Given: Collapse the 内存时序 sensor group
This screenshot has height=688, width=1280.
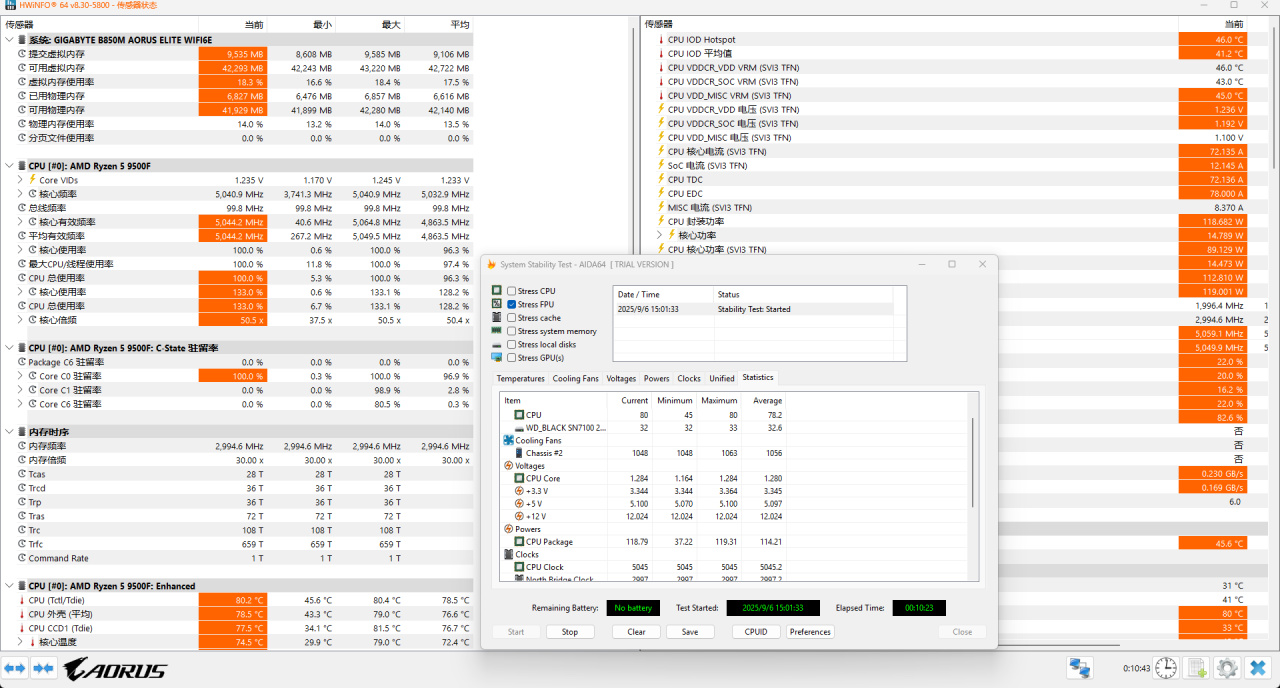Looking at the screenshot, I should pyautogui.click(x=9, y=432).
